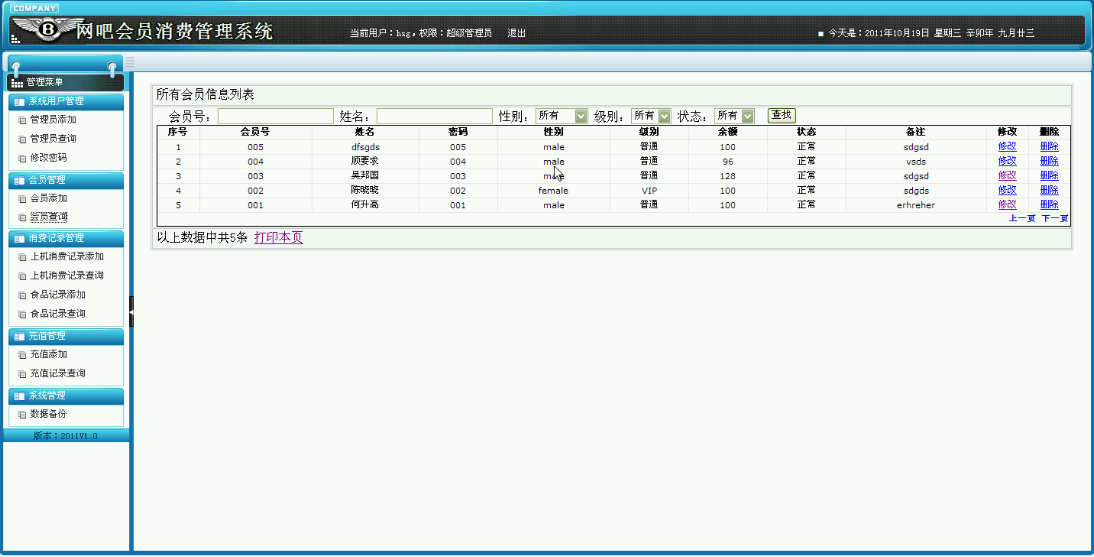Viewport: 1094px width, 557px height.
Task: Open the 状态 filter dropdown
Action: (735, 116)
